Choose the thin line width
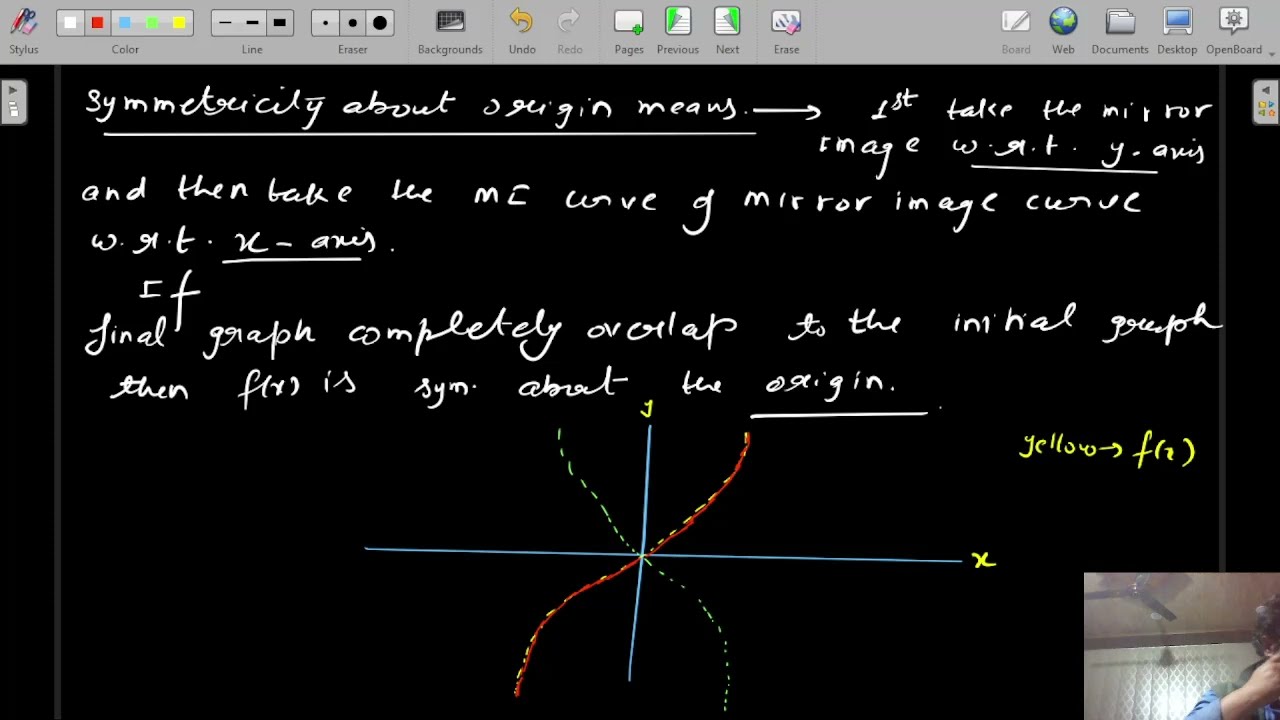The height and width of the screenshot is (720, 1280). coord(225,23)
